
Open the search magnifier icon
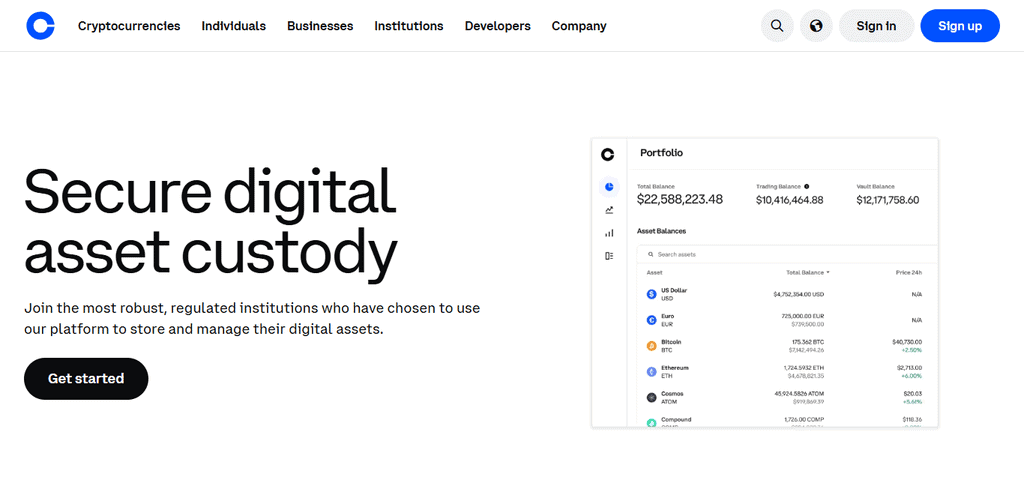click(777, 26)
